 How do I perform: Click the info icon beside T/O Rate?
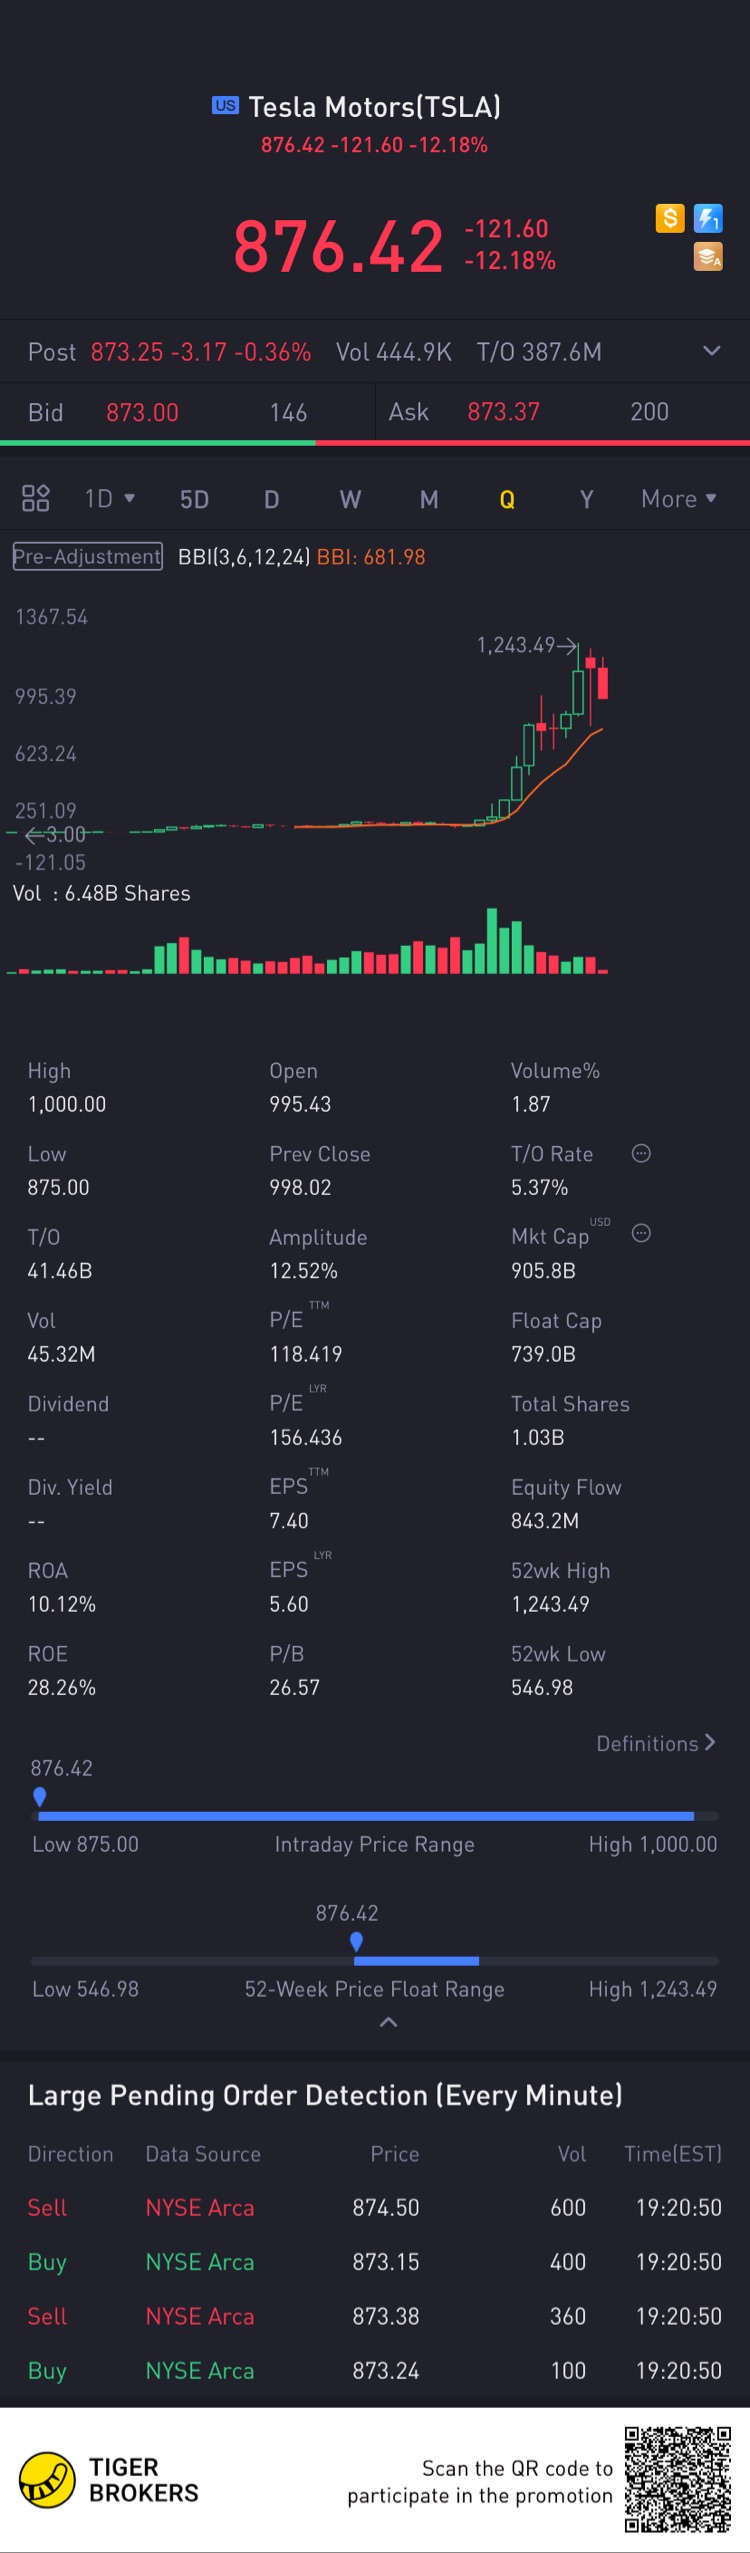click(x=641, y=1153)
